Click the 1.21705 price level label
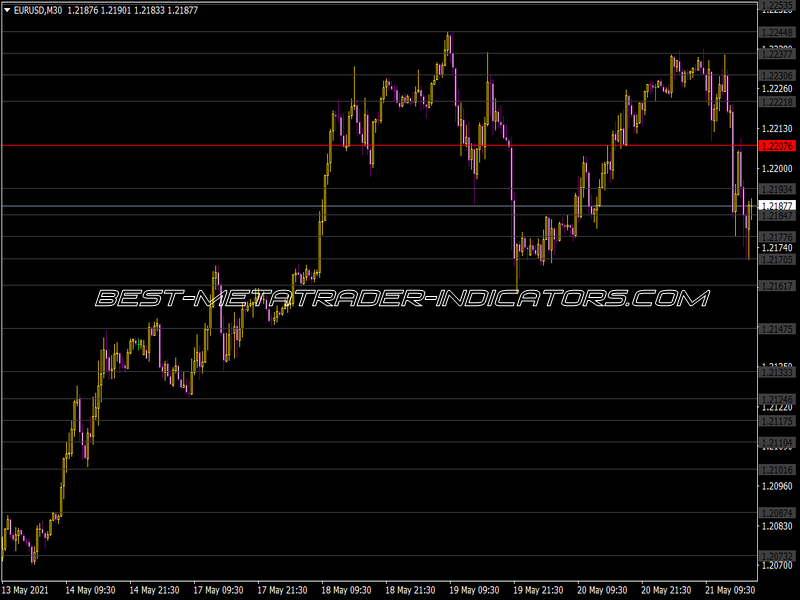 coord(777,260)
